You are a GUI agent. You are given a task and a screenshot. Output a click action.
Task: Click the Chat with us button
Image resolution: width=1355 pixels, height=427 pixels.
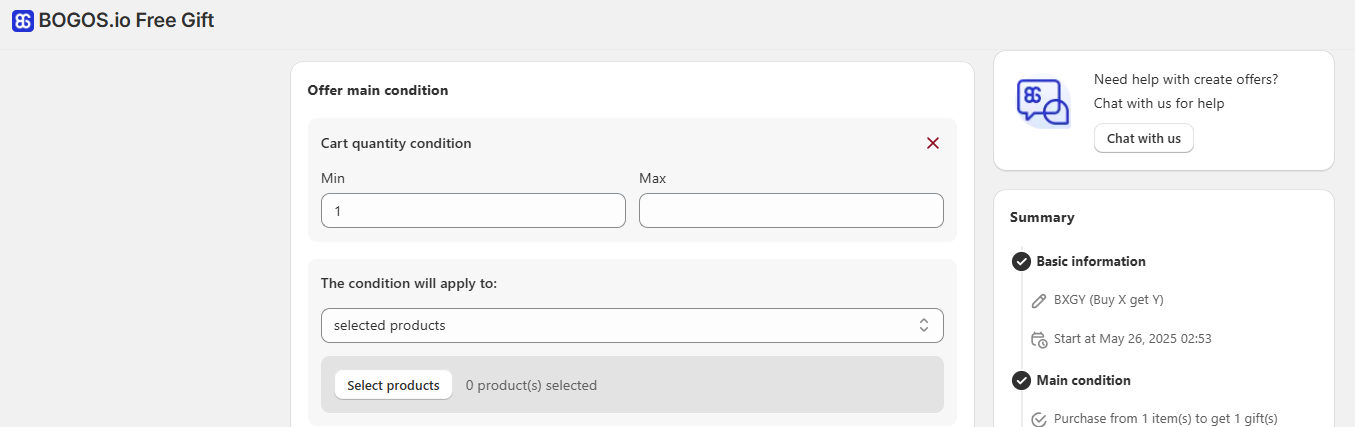(1144, 138)
